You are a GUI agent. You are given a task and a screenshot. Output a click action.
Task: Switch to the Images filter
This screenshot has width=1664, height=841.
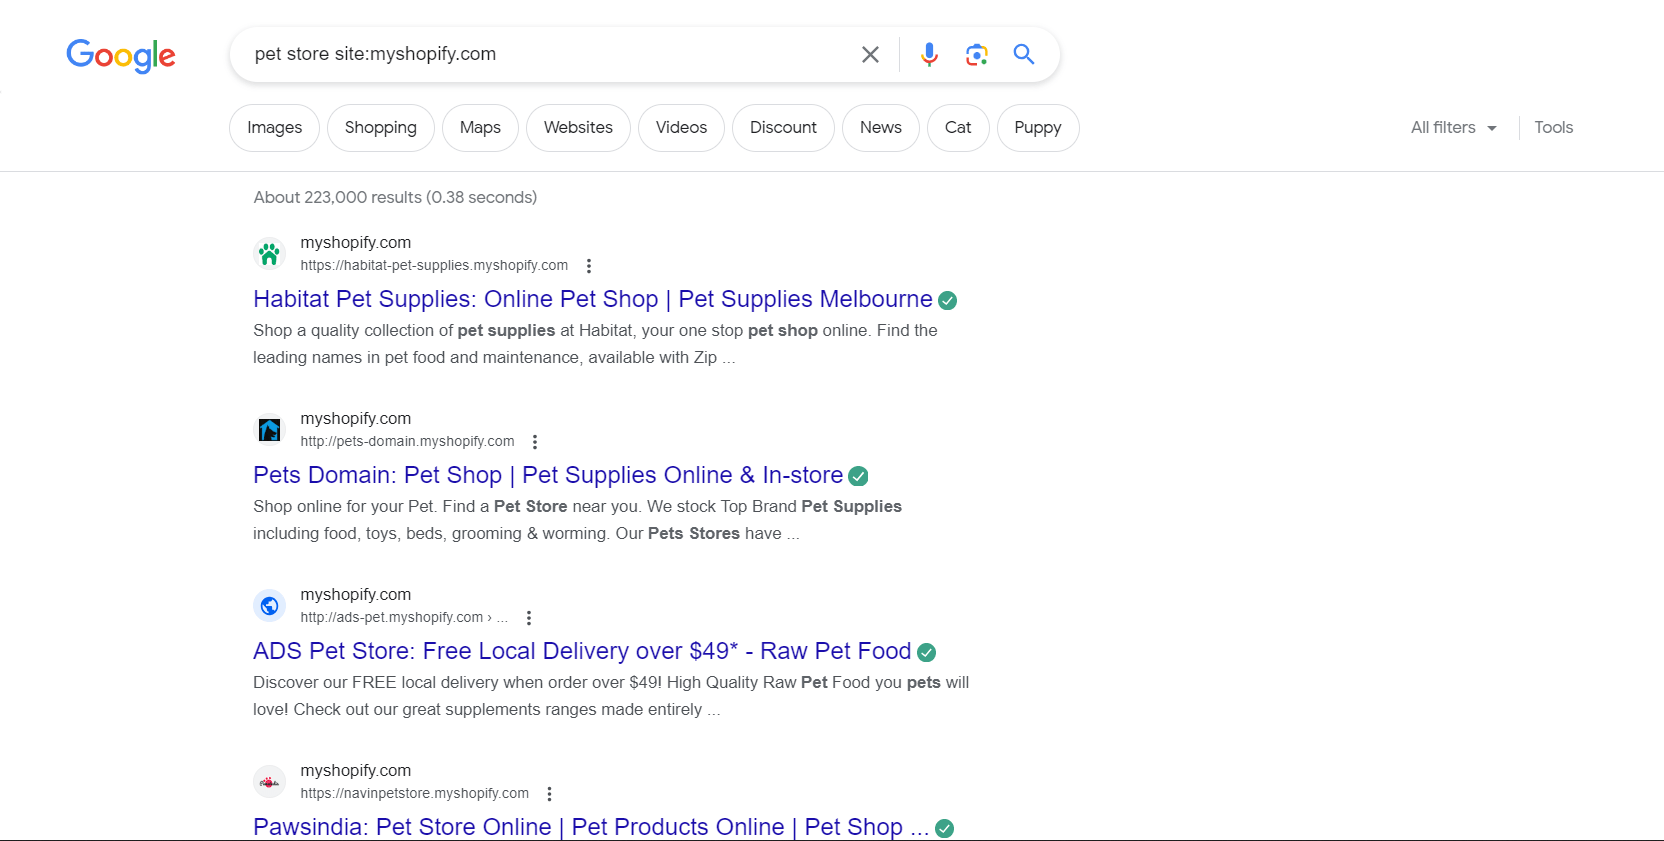(x=274, y=128)
